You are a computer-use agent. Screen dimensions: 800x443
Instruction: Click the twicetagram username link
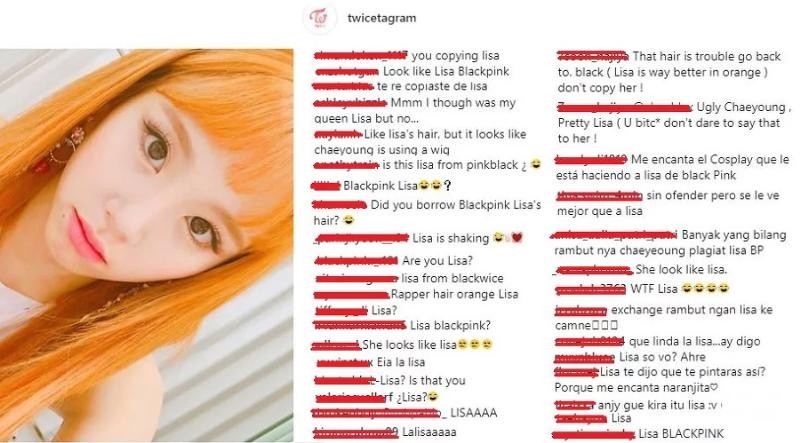382,18
